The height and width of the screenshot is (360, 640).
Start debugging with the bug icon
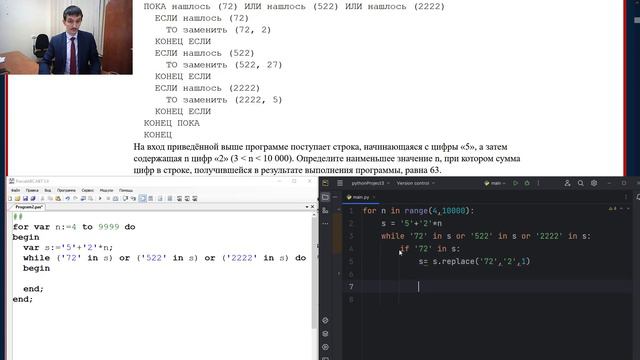tap(527, 183)
